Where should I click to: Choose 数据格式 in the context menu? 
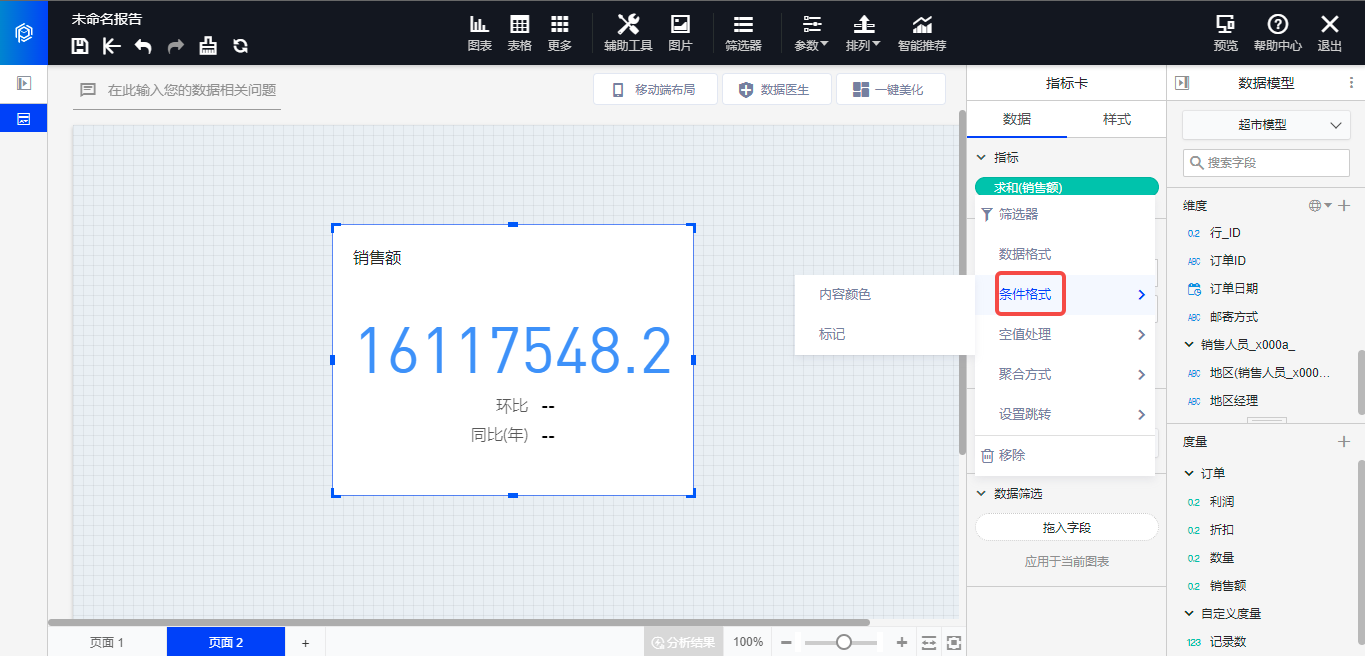pyautogui.click(x=1065, y=254)
